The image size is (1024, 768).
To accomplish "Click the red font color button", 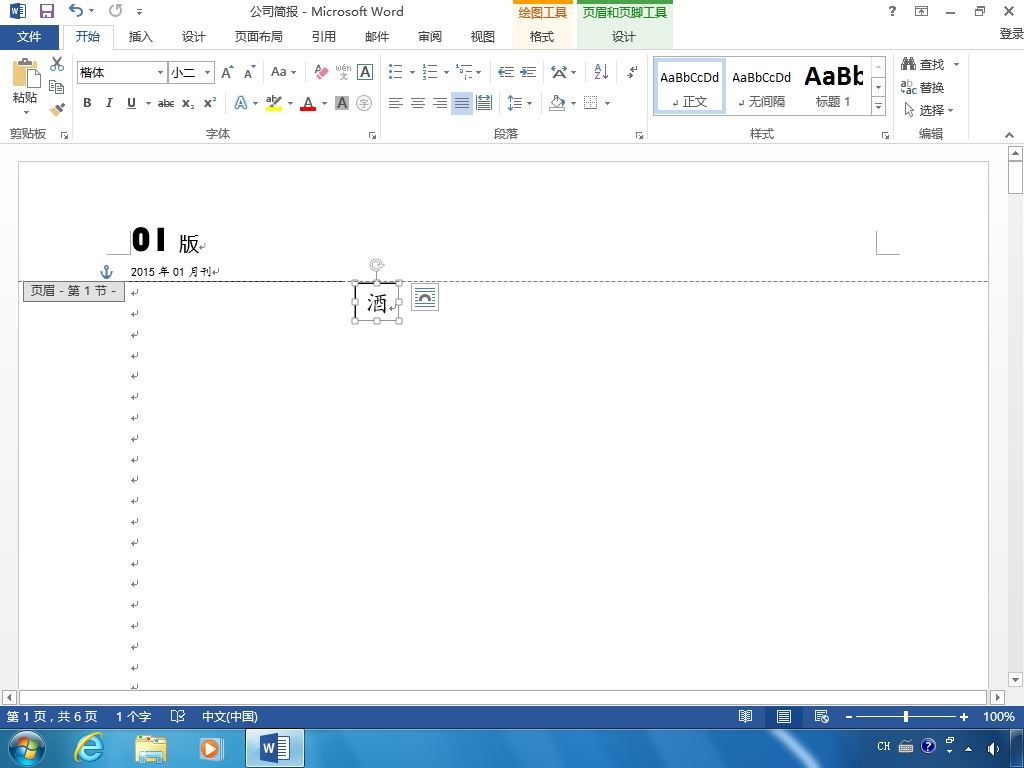I will [308, 103].
